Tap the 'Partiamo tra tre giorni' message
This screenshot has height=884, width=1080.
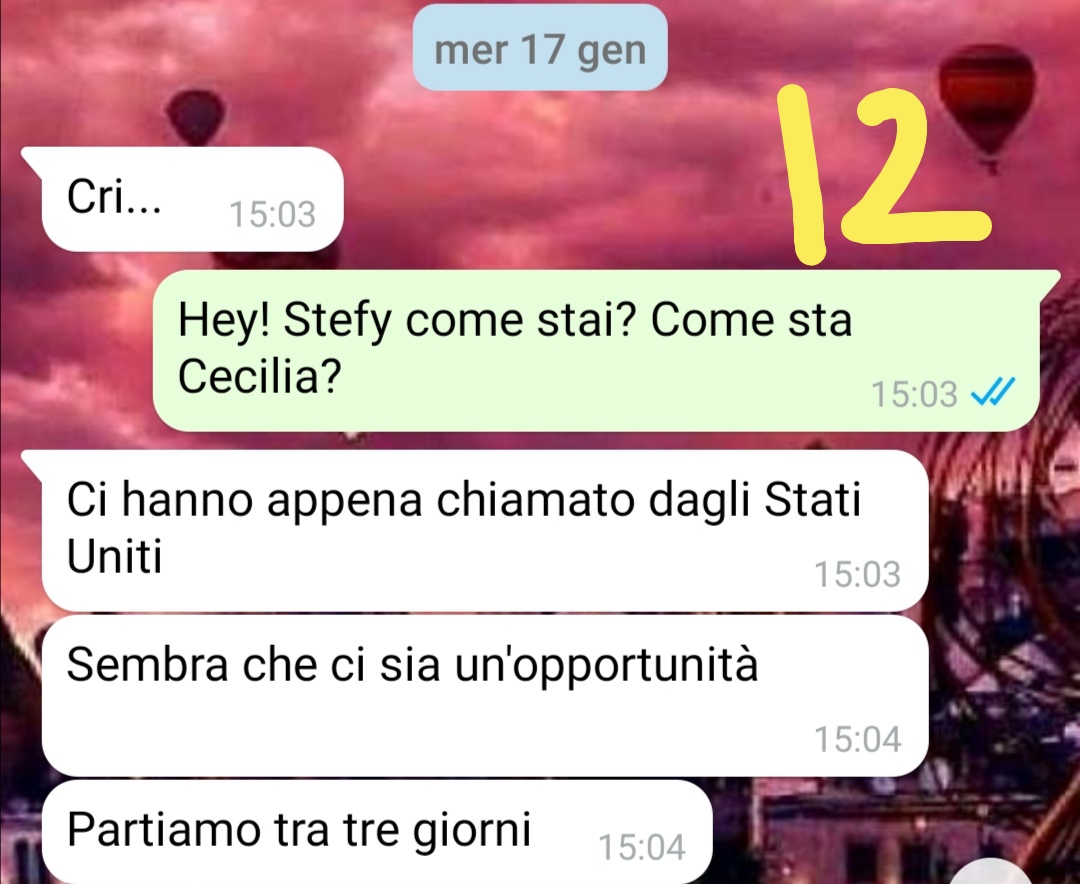[x=377, y=832]
